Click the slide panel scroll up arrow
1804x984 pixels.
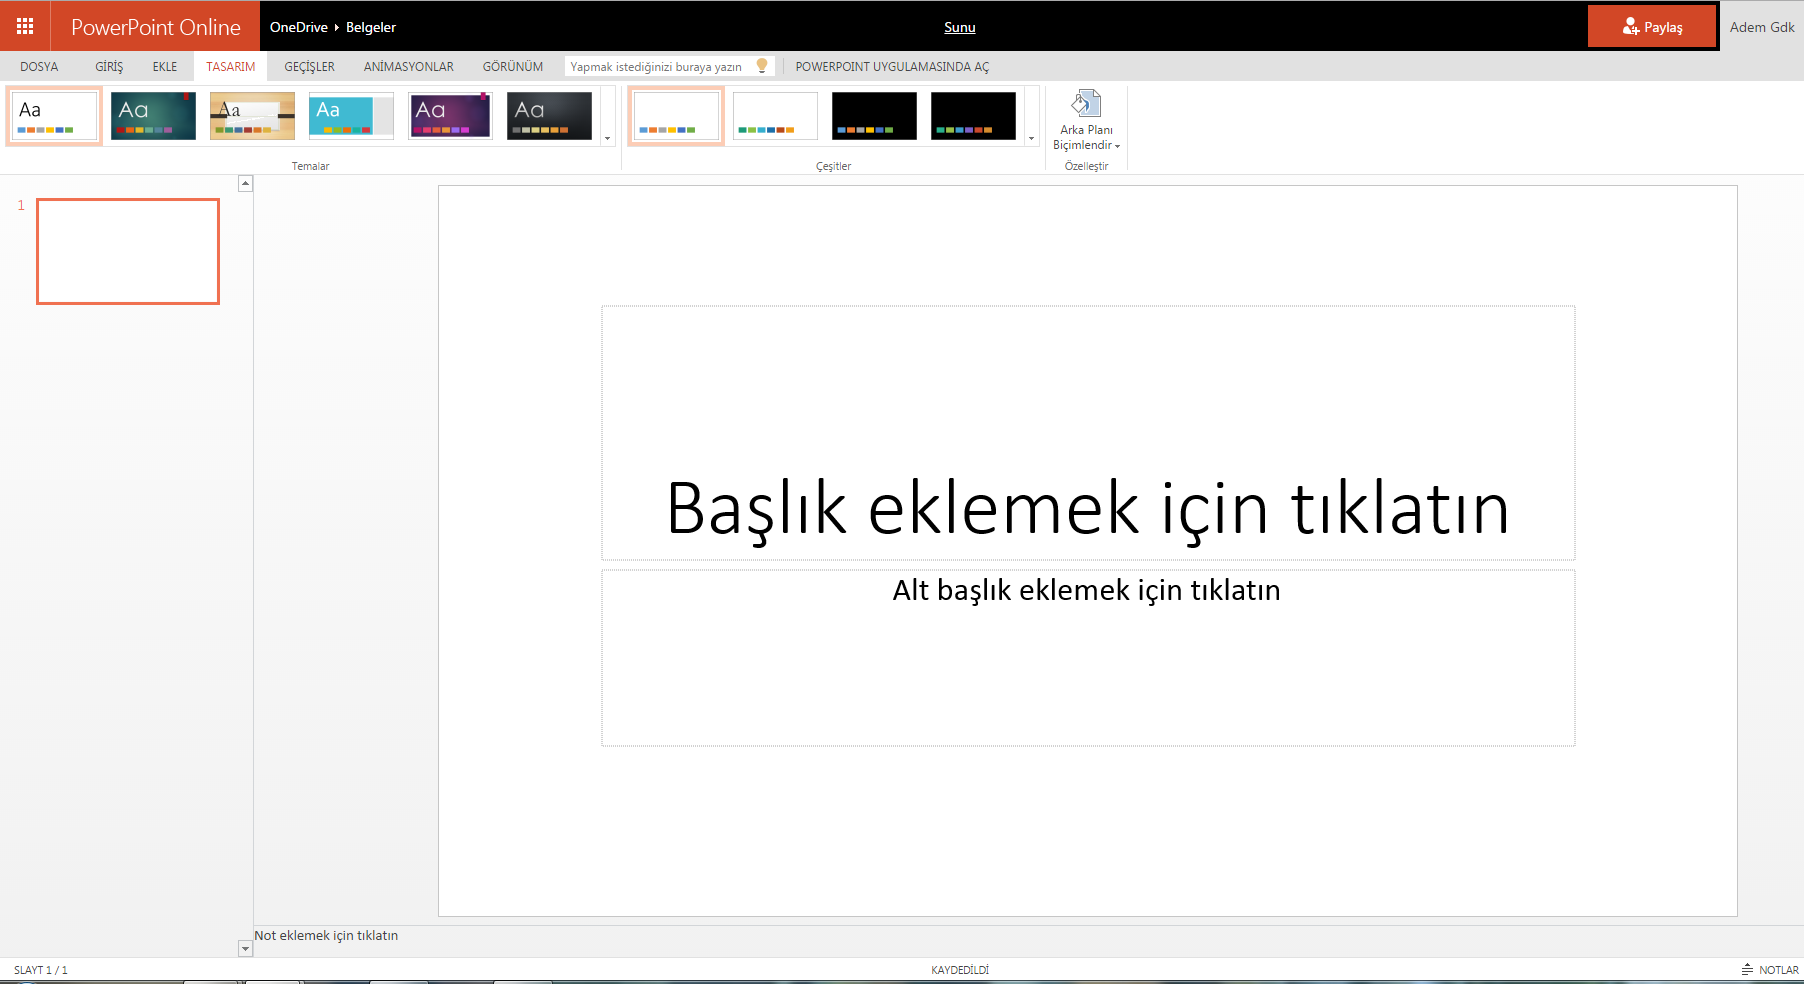[245, 184]
